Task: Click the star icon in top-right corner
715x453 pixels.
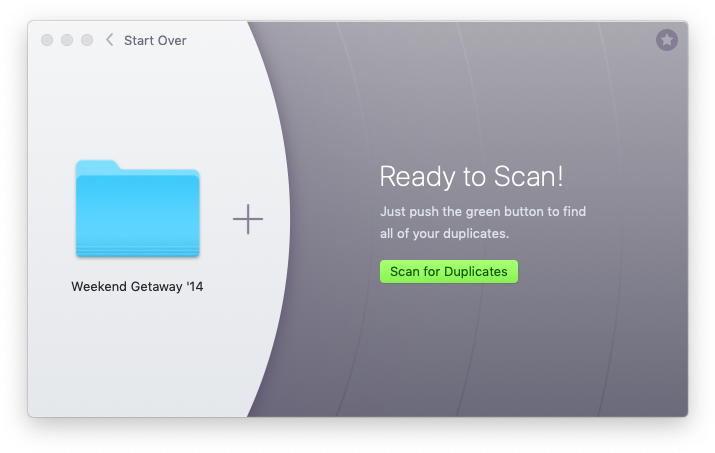Action: [667, 40]
